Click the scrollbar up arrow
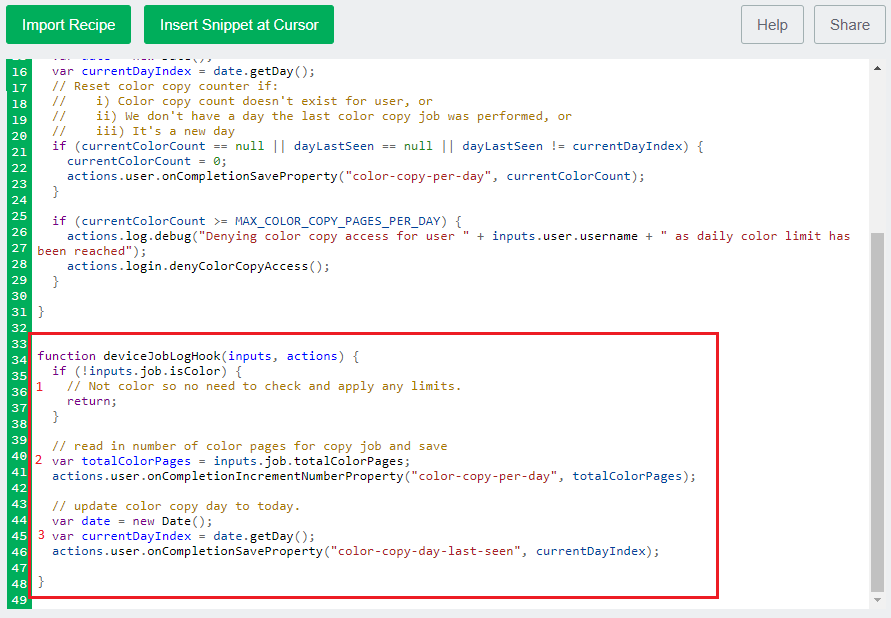Viewport: 891px width, 618px height. 877,68
